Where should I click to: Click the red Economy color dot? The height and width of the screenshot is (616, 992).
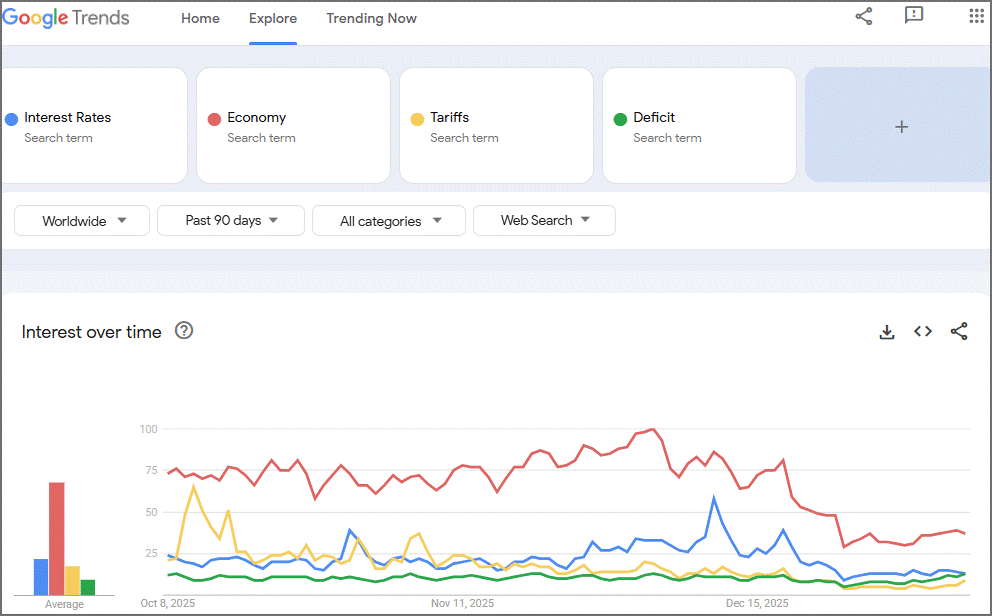tap(214, 119)
